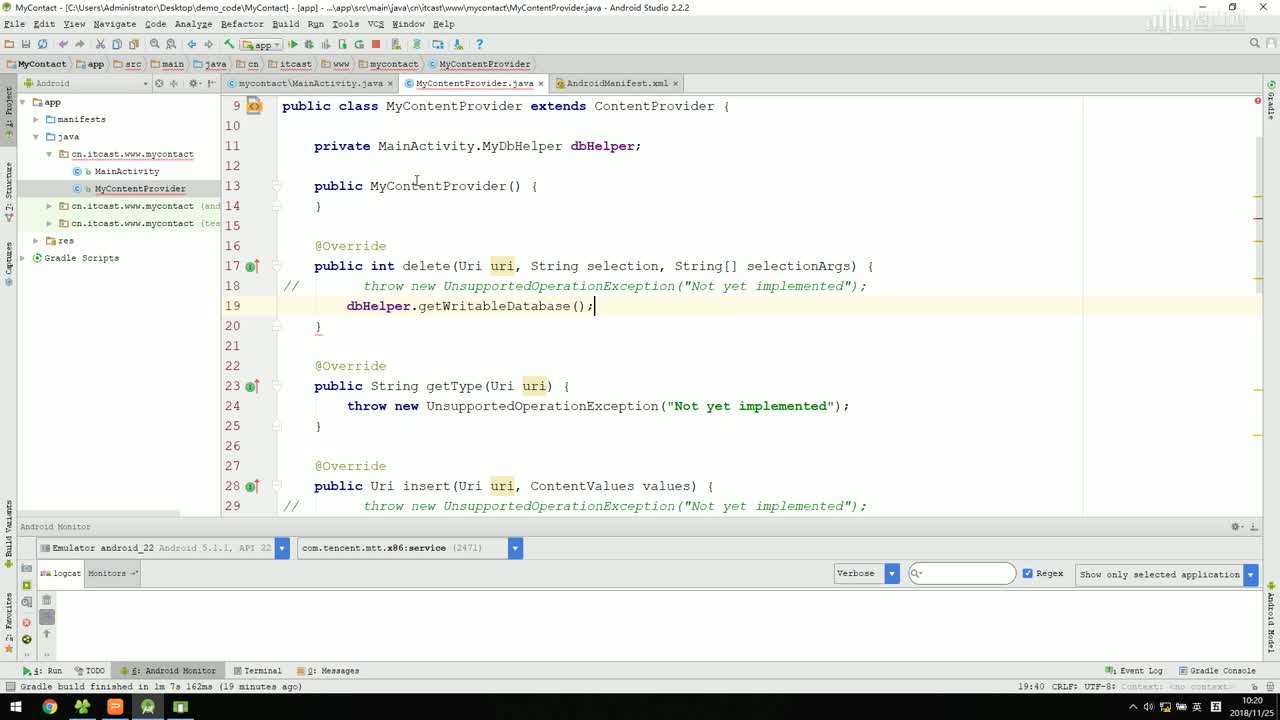Screen dimensions: 1280x720
Task: Open the Verbose log level dropdown
Action: 867,573
